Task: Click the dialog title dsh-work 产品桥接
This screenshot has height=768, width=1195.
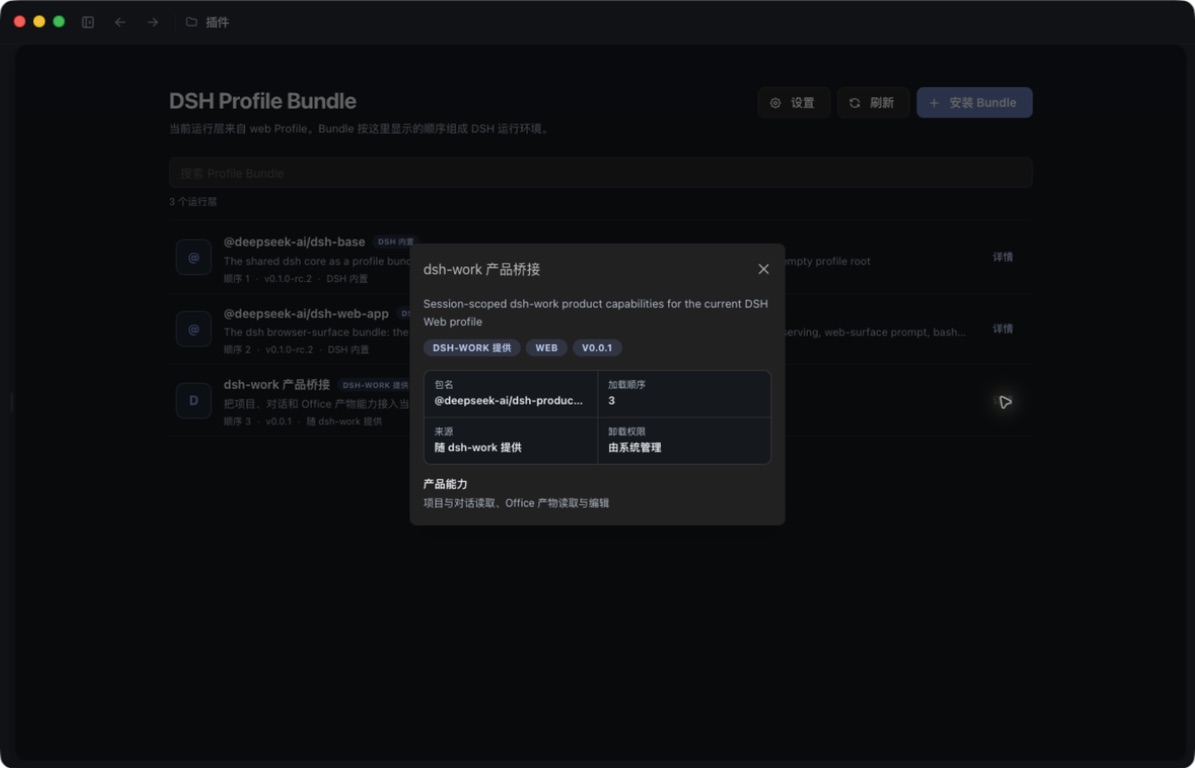Action: (482, 269)
